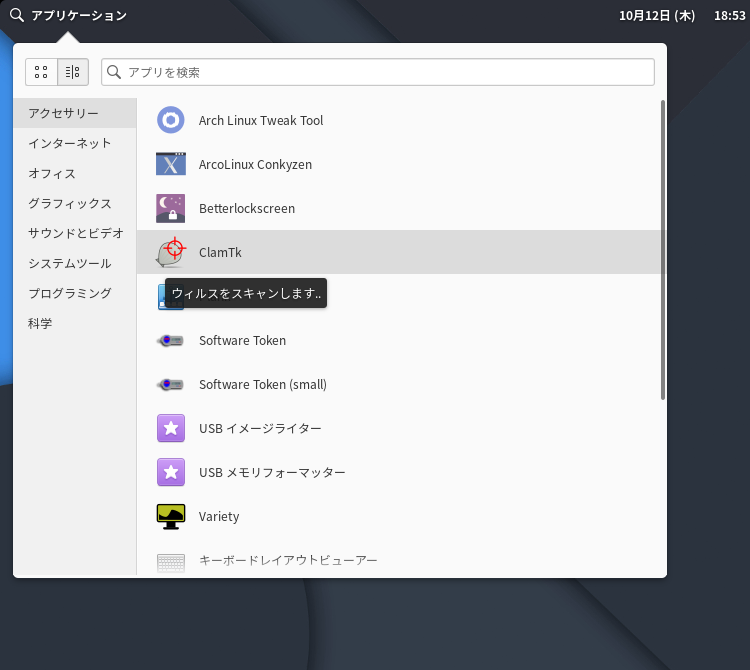The width and height of the screenshot is (750, 670).
Task: Switch to grid view
Action: pos(41,72)
